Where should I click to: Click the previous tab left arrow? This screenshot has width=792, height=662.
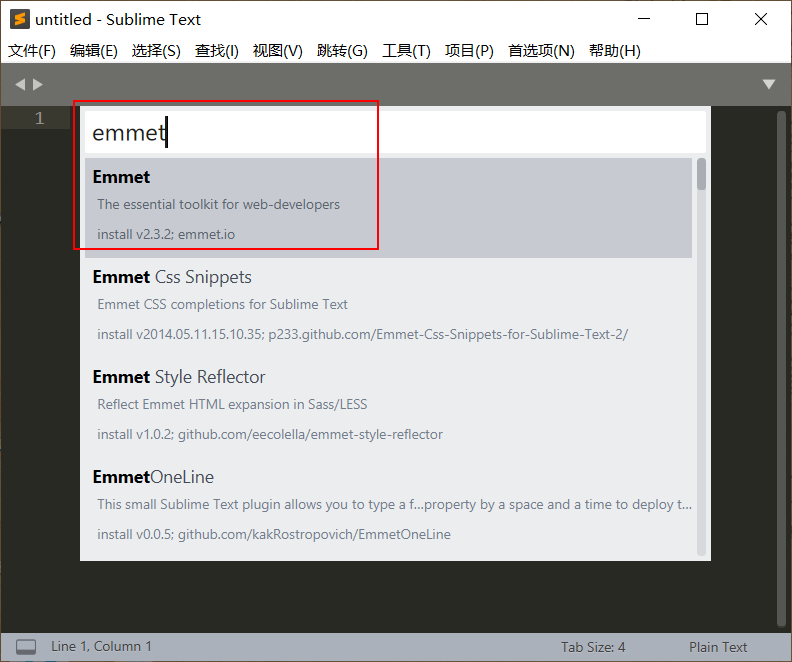[x=20, y=84]
